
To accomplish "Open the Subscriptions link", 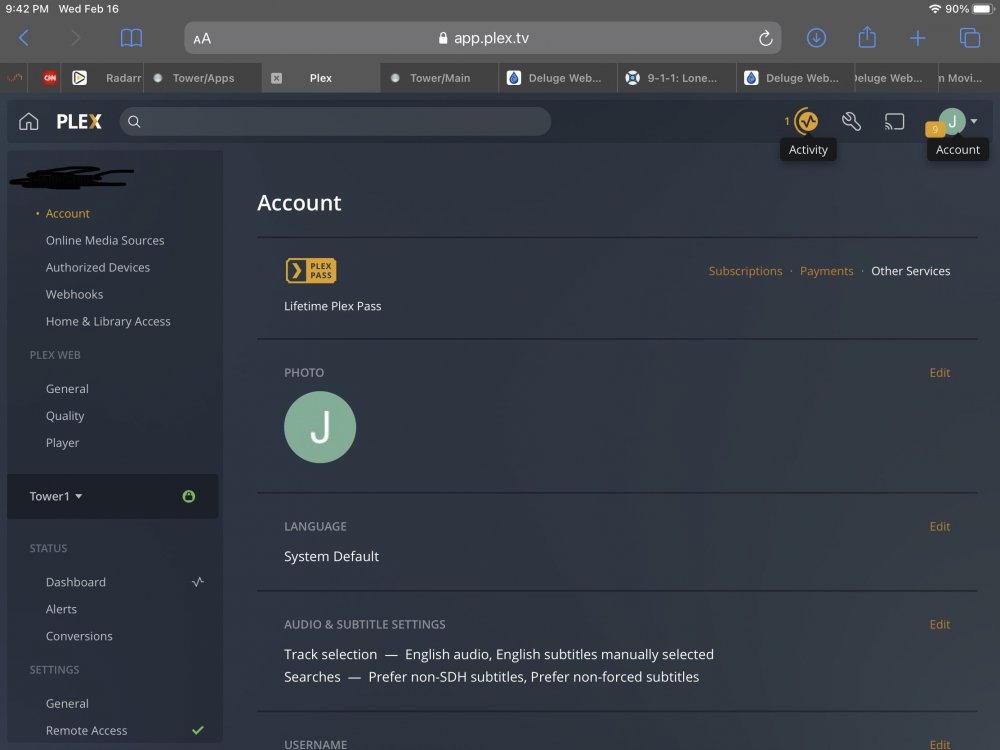I will [x=745, y=271].
